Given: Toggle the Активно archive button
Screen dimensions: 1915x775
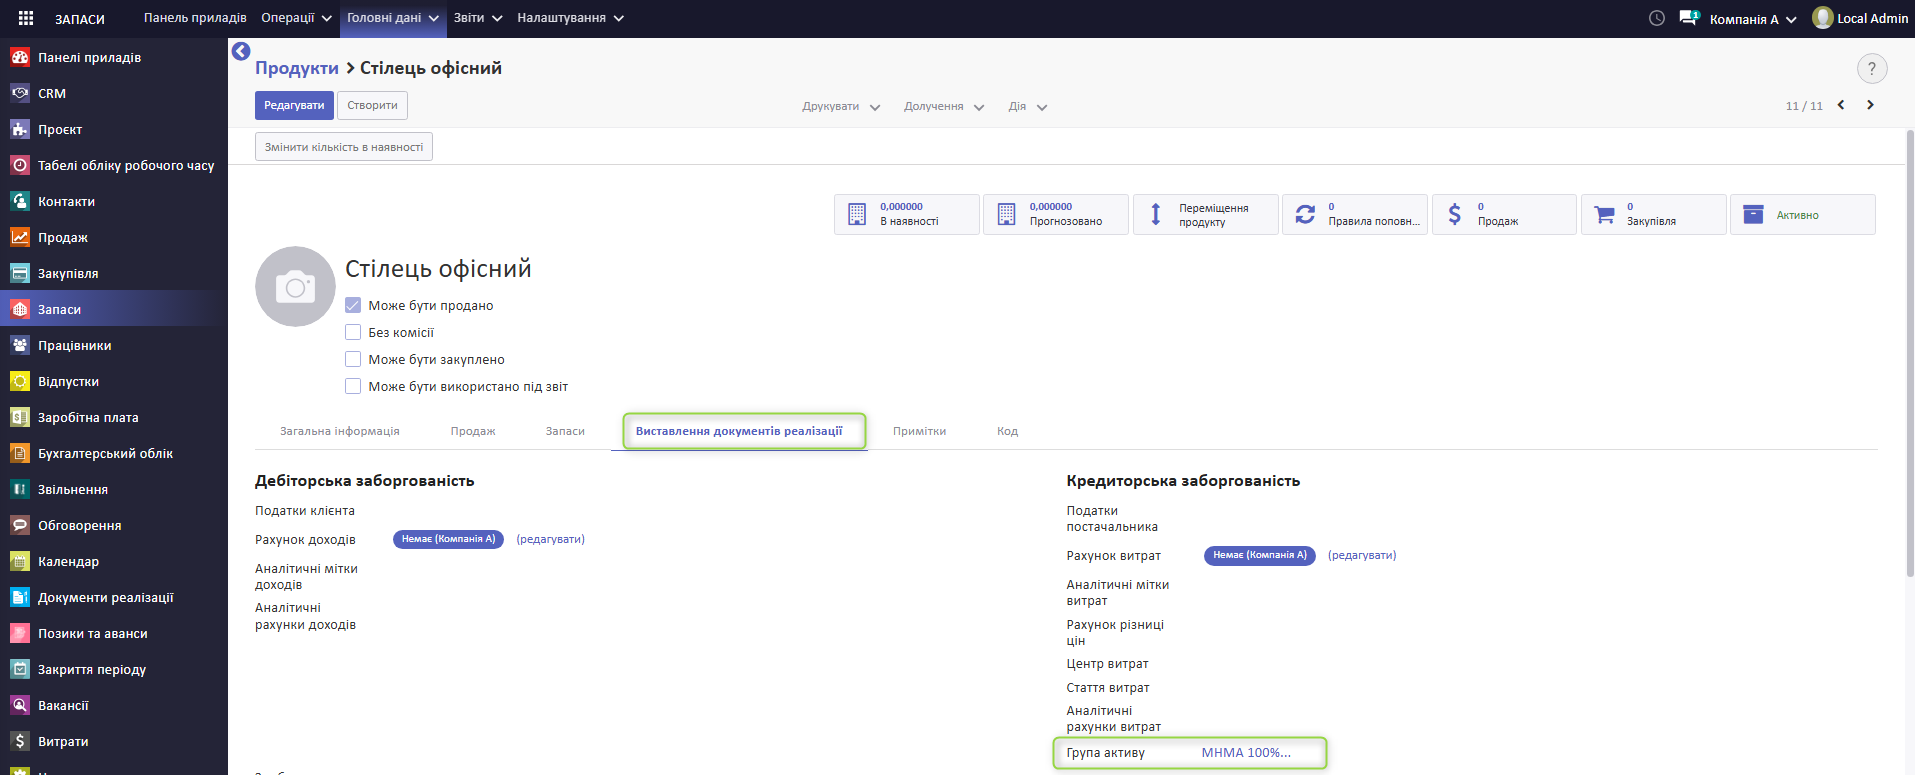Looking at the screenshot, I should [x=1803, y=214].
